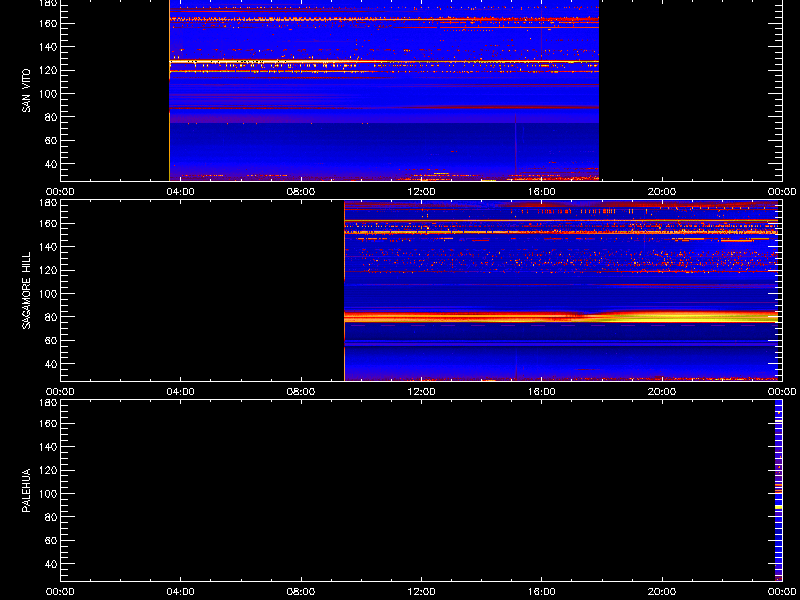Click the yellow 152 MHz line in Sagamore Hill spectrogram

point(561,232)
